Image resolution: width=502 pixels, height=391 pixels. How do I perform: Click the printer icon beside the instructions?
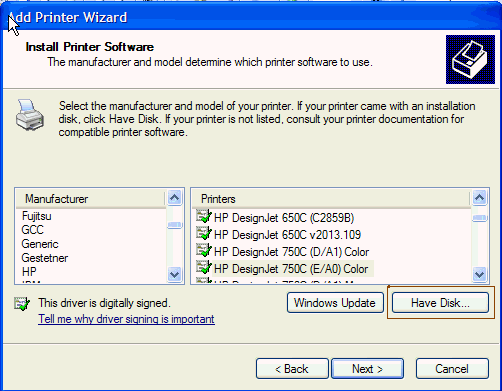(30, 115)
